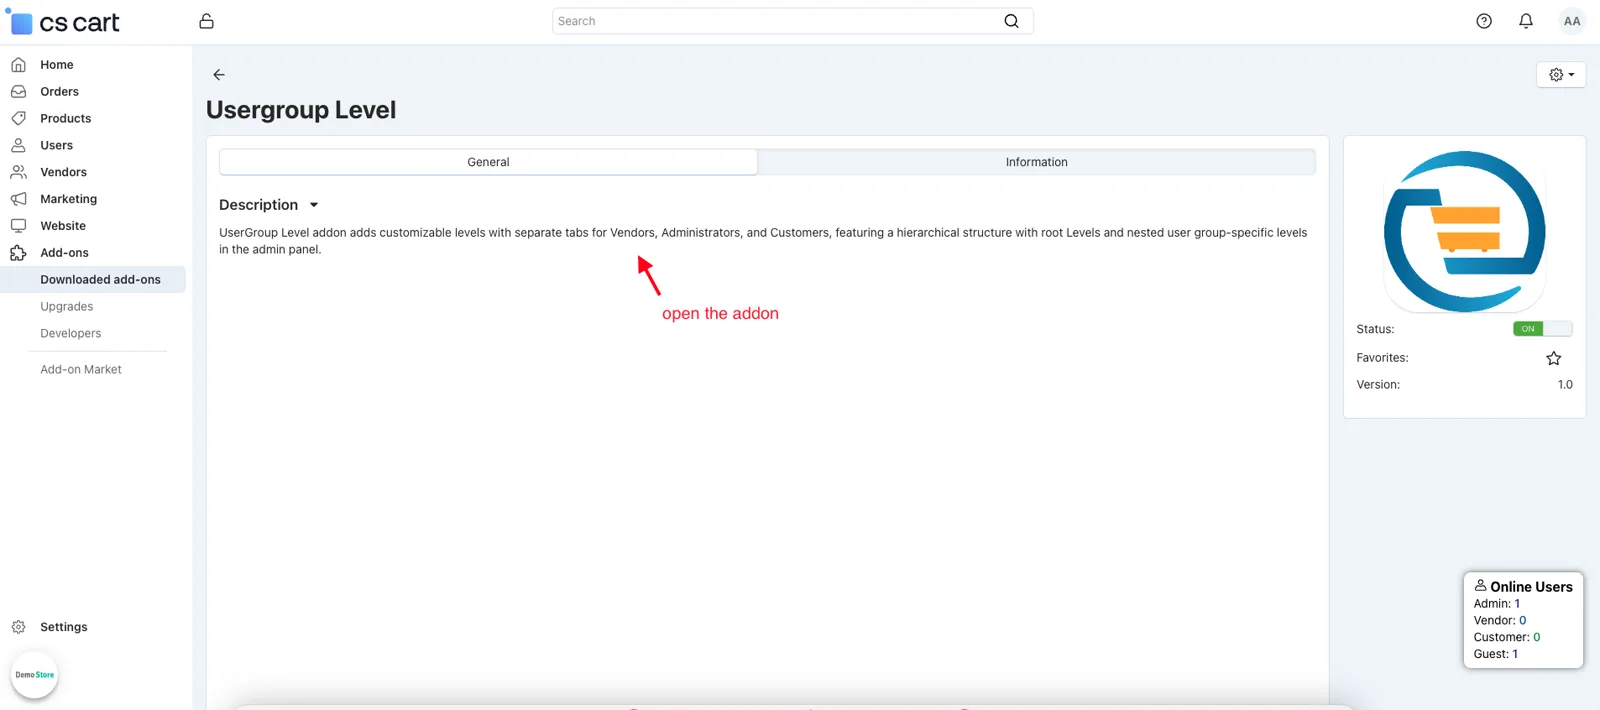The height and width of the screenshot is (710, 1600).
Task: Open the Add-on Market link
Action: (81, 370)
